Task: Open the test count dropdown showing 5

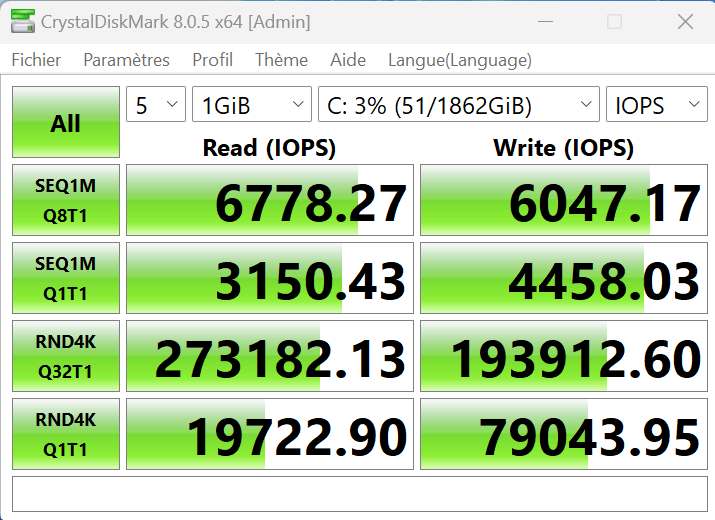Action: pyautogui.click(x=156, y=104)
